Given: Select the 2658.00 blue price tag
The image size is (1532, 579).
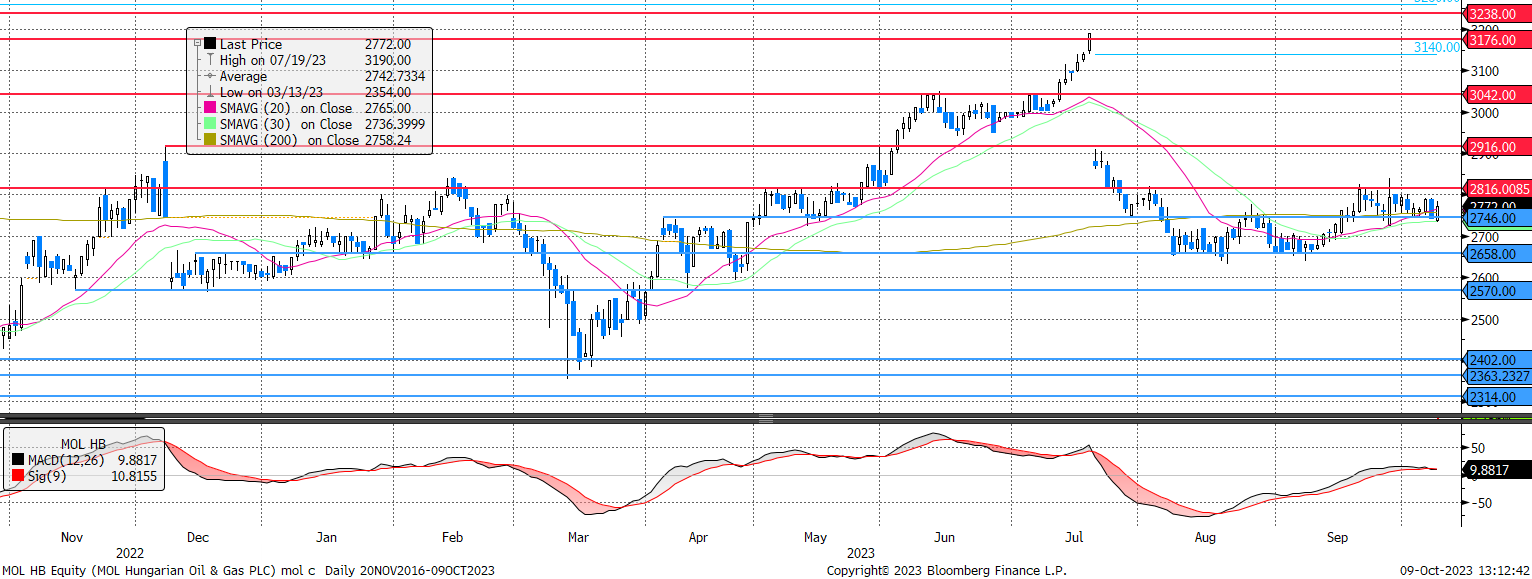Looking at the screenshot, I should [1496, 254].
